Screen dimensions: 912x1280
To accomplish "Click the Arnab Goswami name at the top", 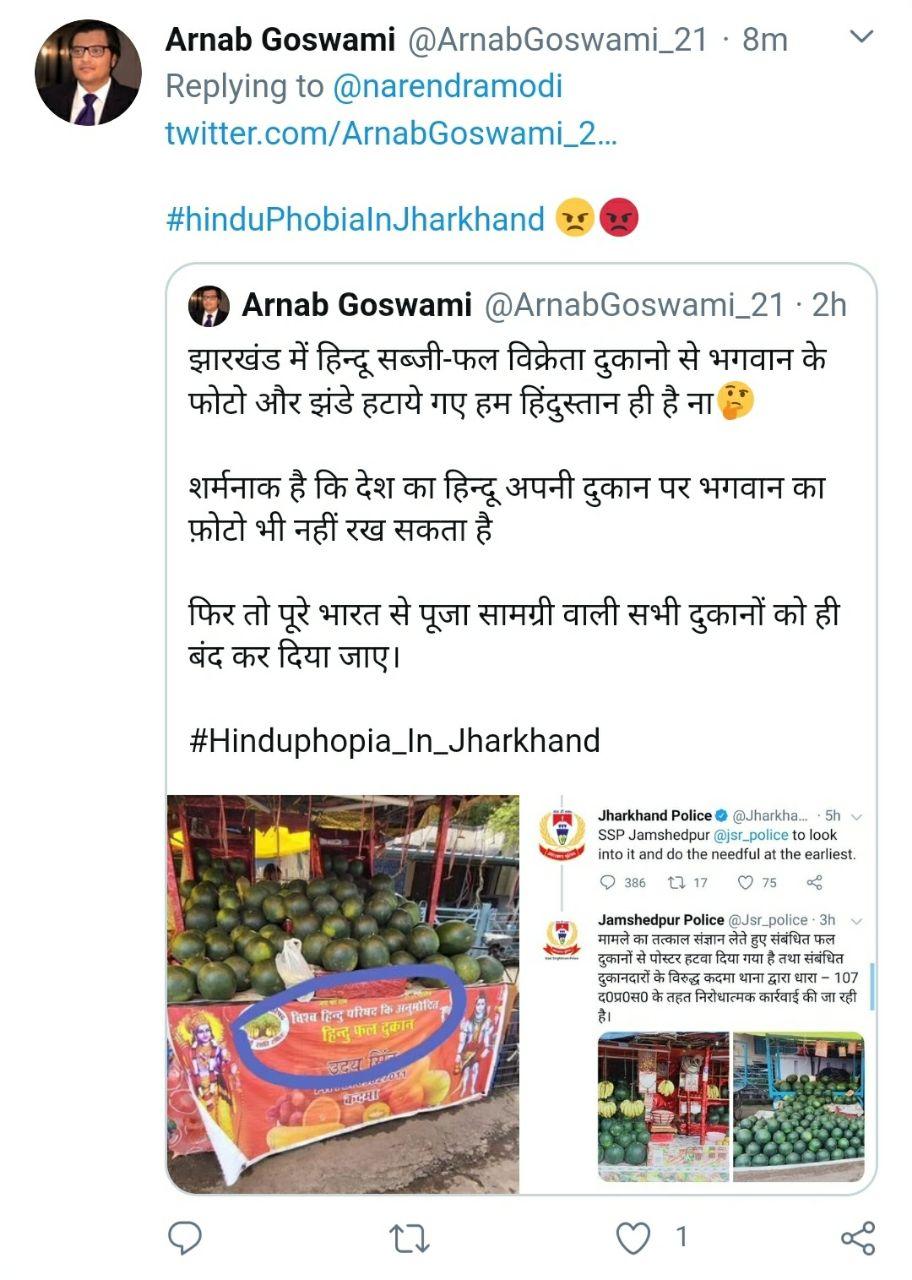I will click(281, 40).
